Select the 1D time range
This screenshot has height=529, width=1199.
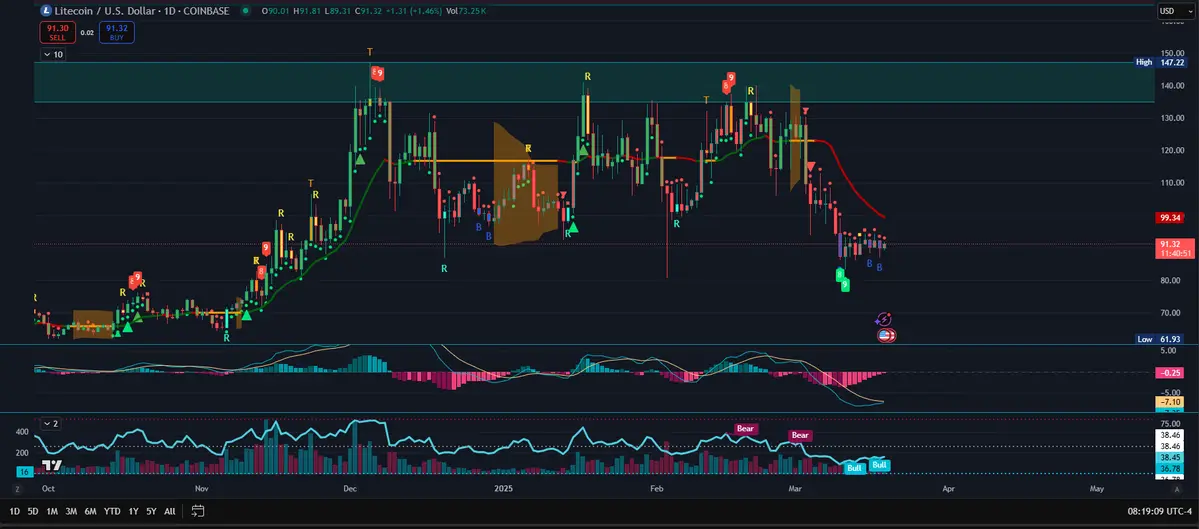[x=15, y=511]
